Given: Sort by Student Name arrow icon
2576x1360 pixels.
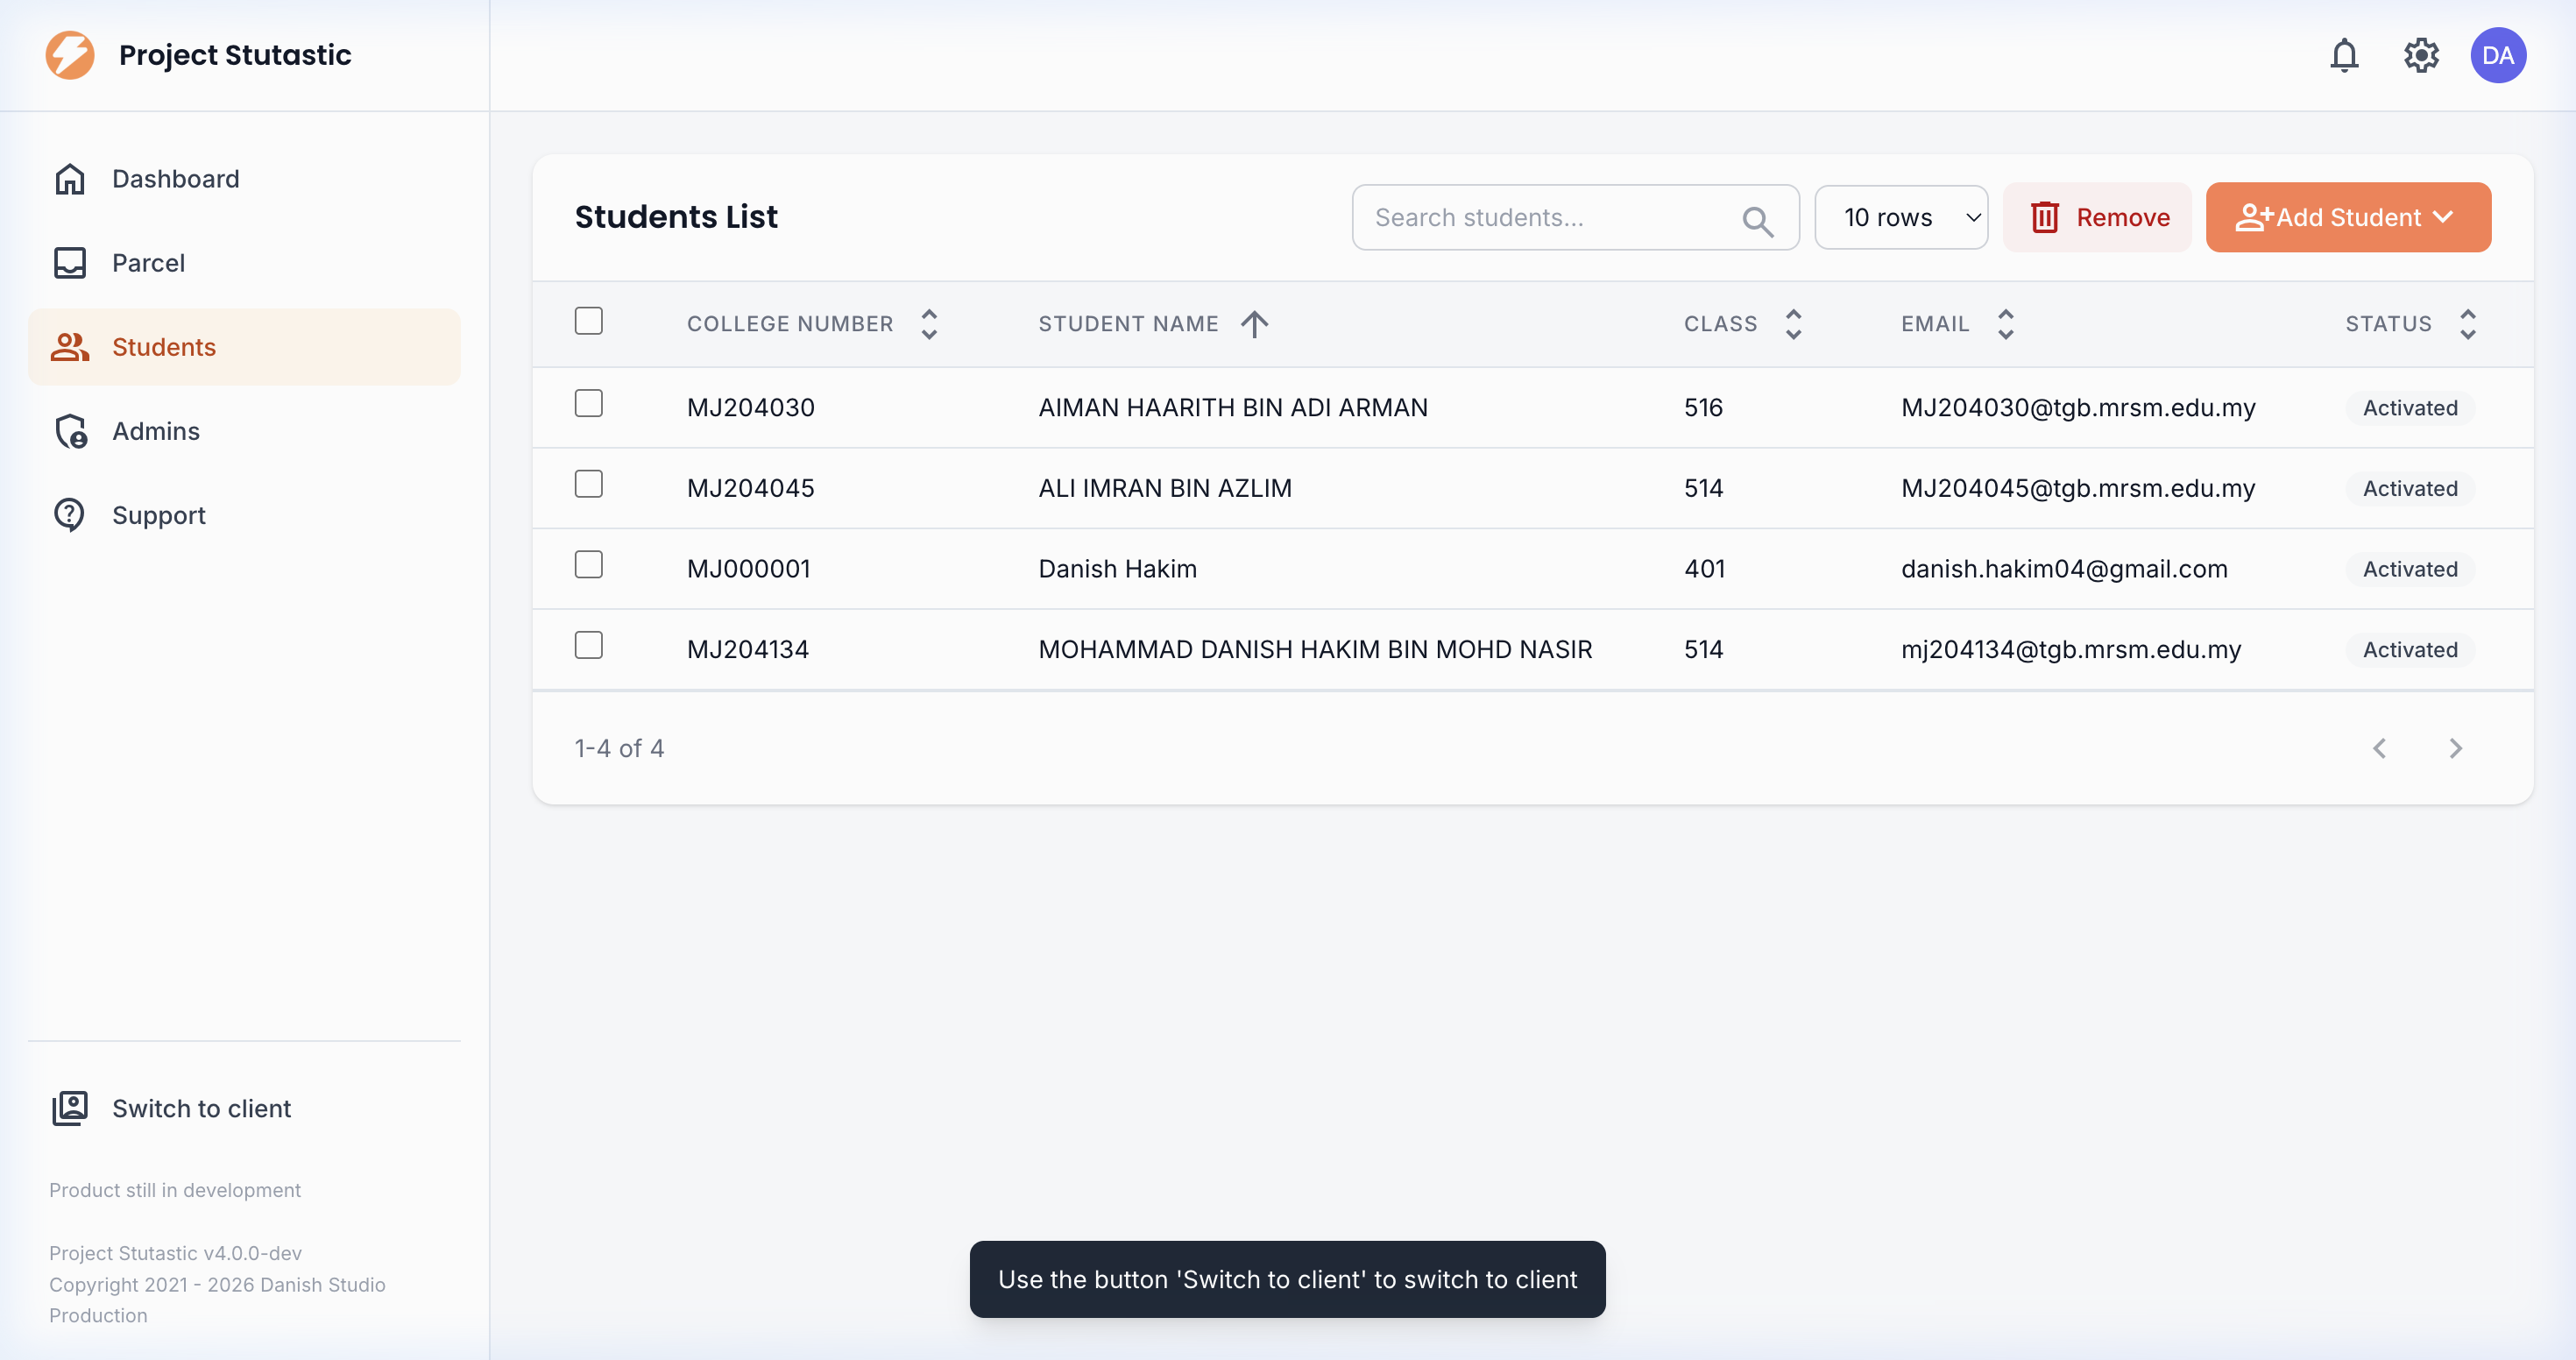Looking at the screenshot, I should (1254, 324).
